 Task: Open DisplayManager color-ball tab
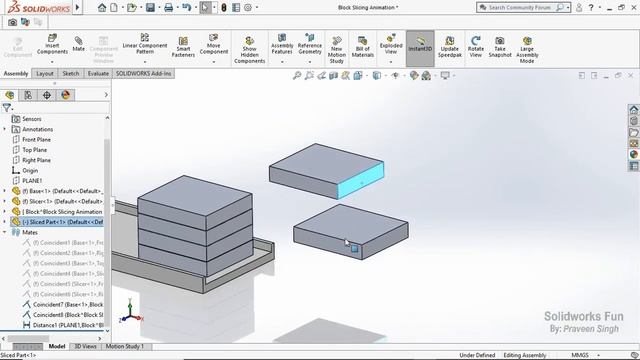(x=66, y=95)
